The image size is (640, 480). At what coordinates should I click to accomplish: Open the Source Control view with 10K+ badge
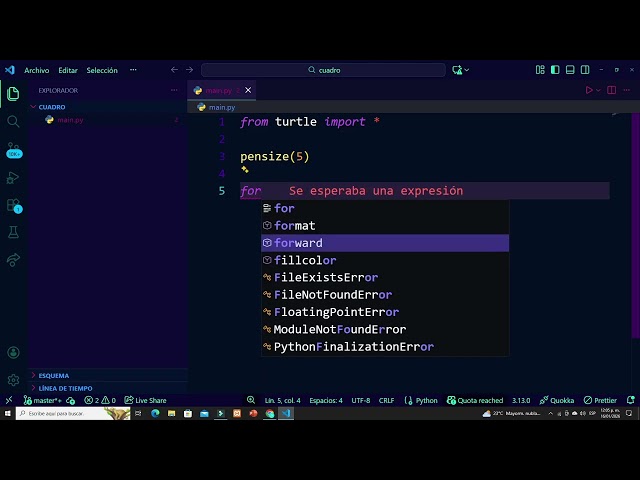pos(13,149)
